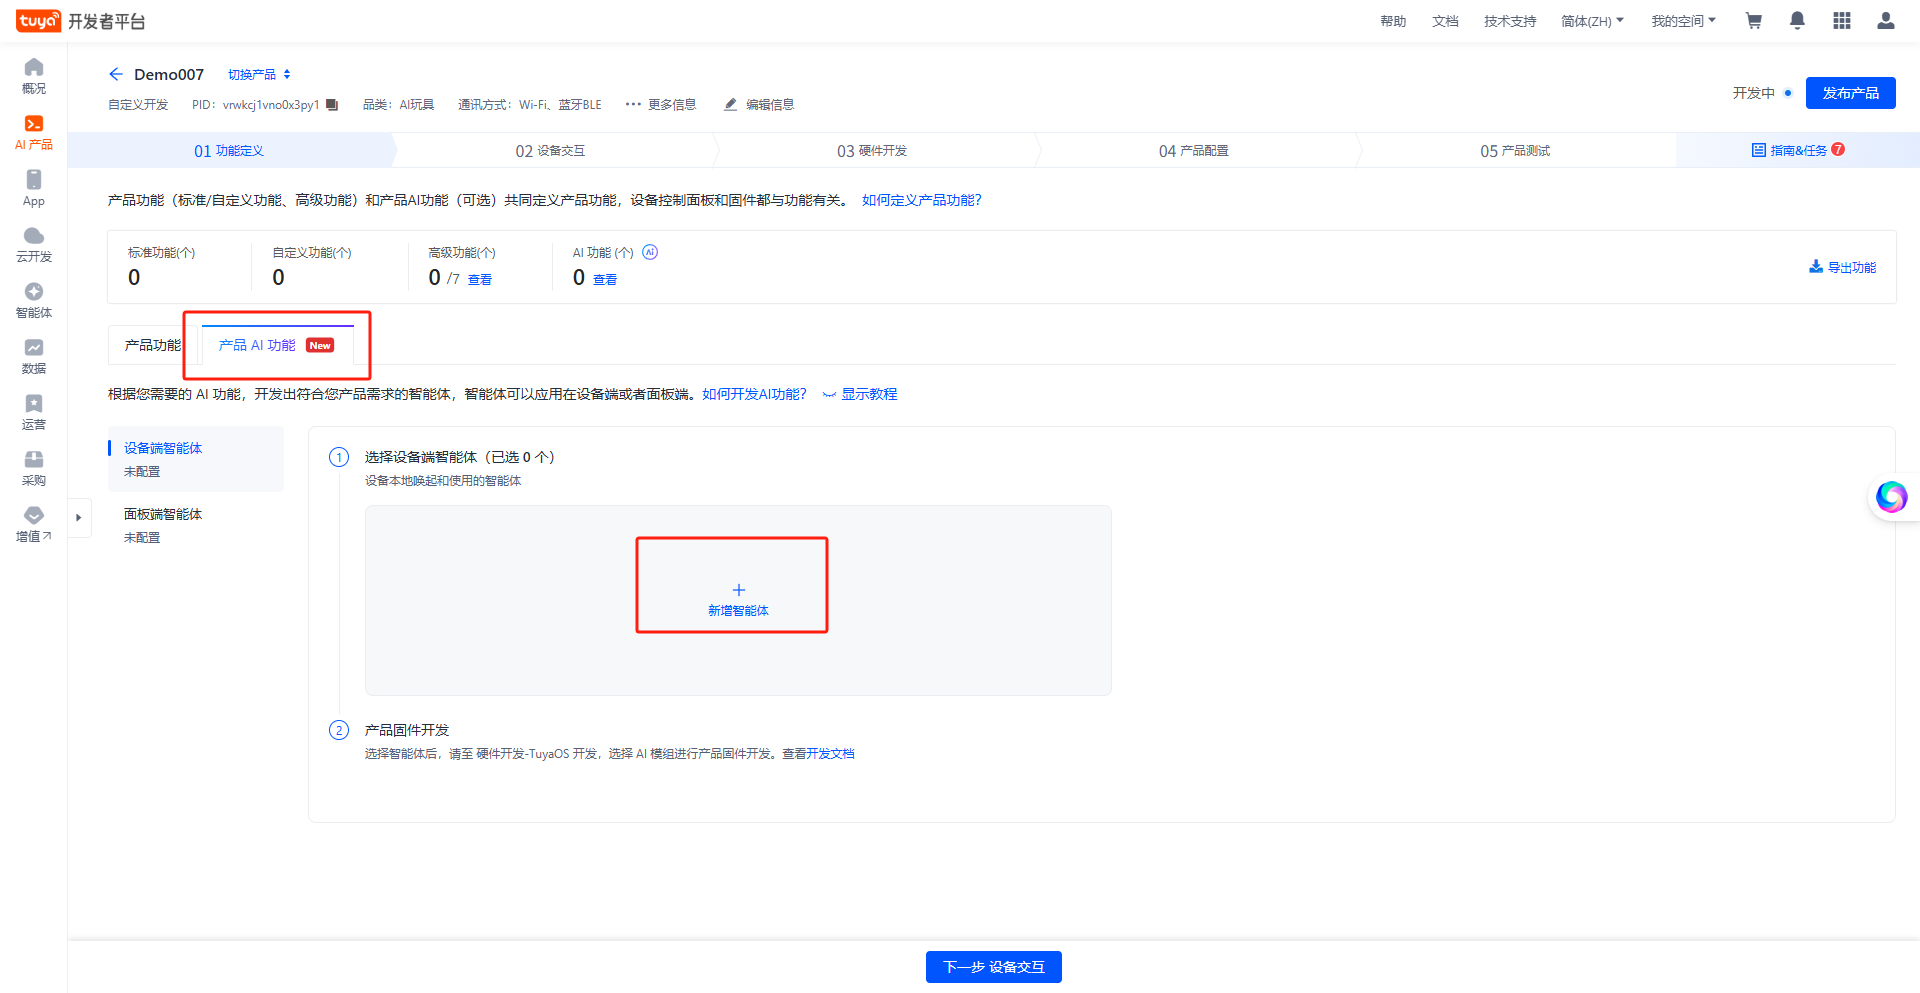Screen dimensions: 1920x993
Task: Open 数据 in the sidebar
Action: (34, 356)
